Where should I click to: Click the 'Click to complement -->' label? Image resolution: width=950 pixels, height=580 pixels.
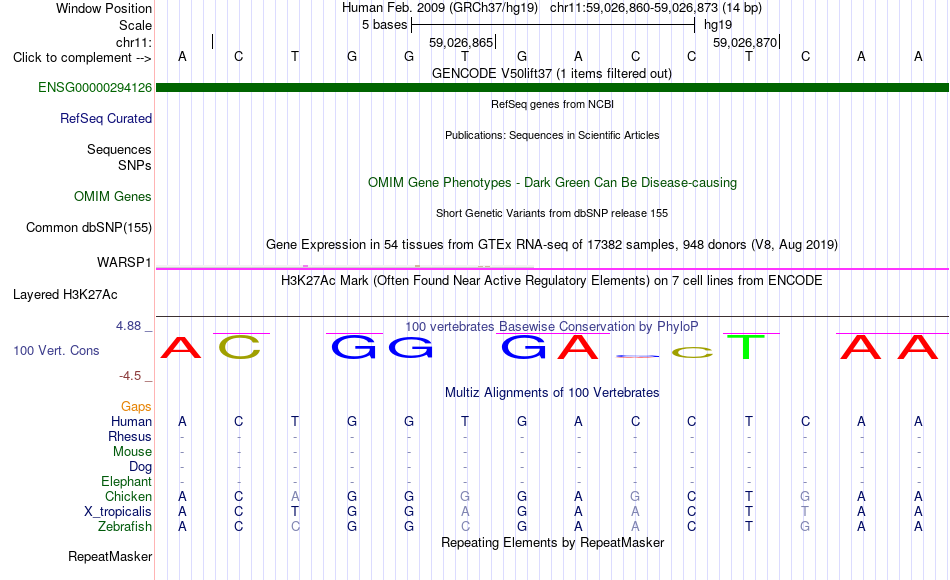point(82,58)
